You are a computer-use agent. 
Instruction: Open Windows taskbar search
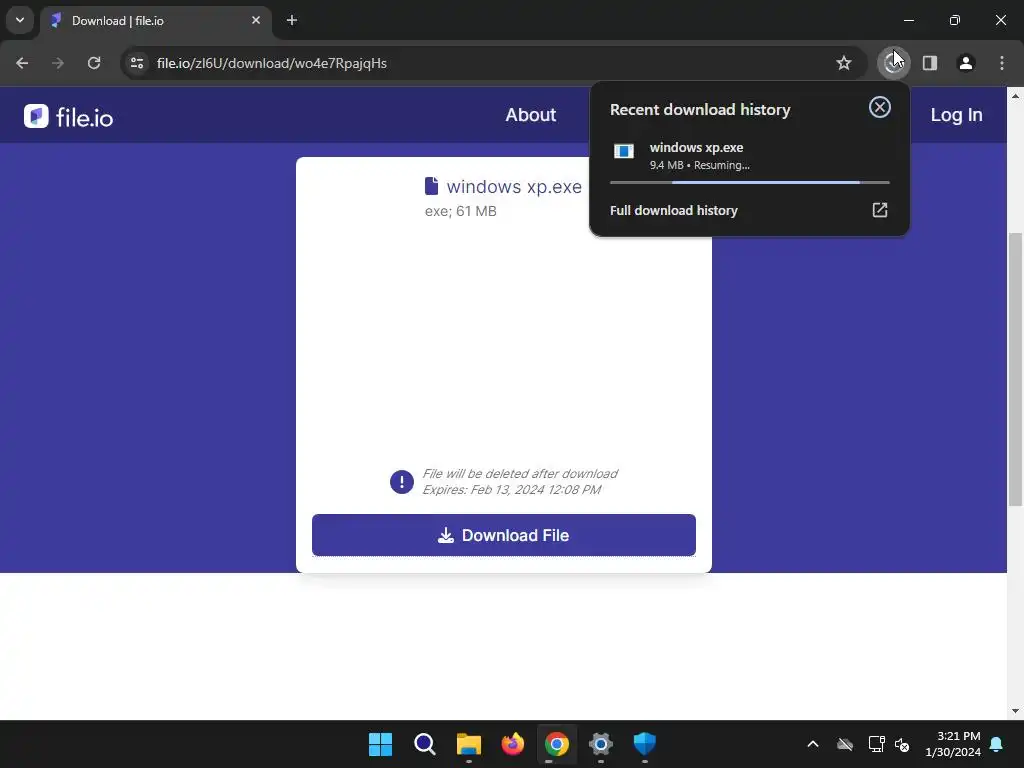point(424,744)
